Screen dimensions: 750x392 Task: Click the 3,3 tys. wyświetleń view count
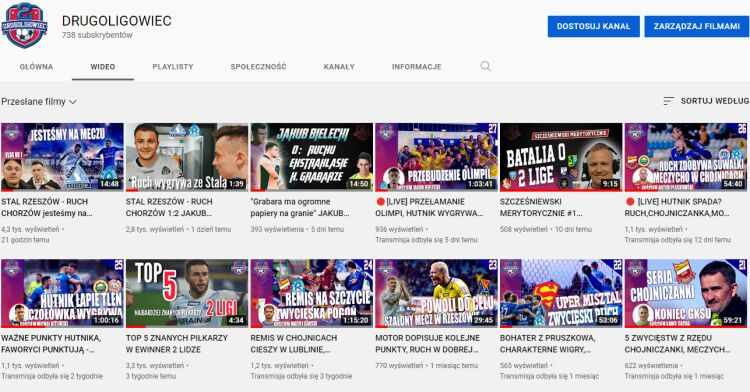(155, 366)
